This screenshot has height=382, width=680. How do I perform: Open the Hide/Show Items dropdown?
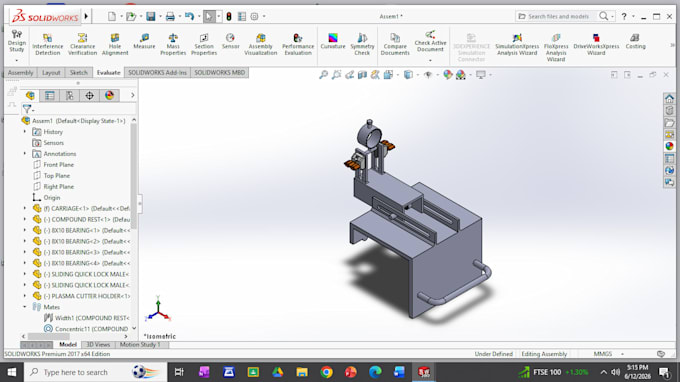437,75
